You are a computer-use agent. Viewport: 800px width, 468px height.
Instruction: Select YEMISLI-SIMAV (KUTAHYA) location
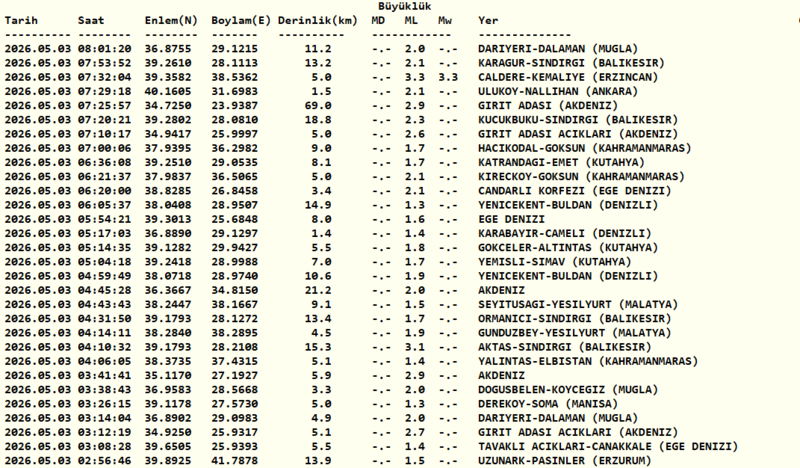[555, 262]
